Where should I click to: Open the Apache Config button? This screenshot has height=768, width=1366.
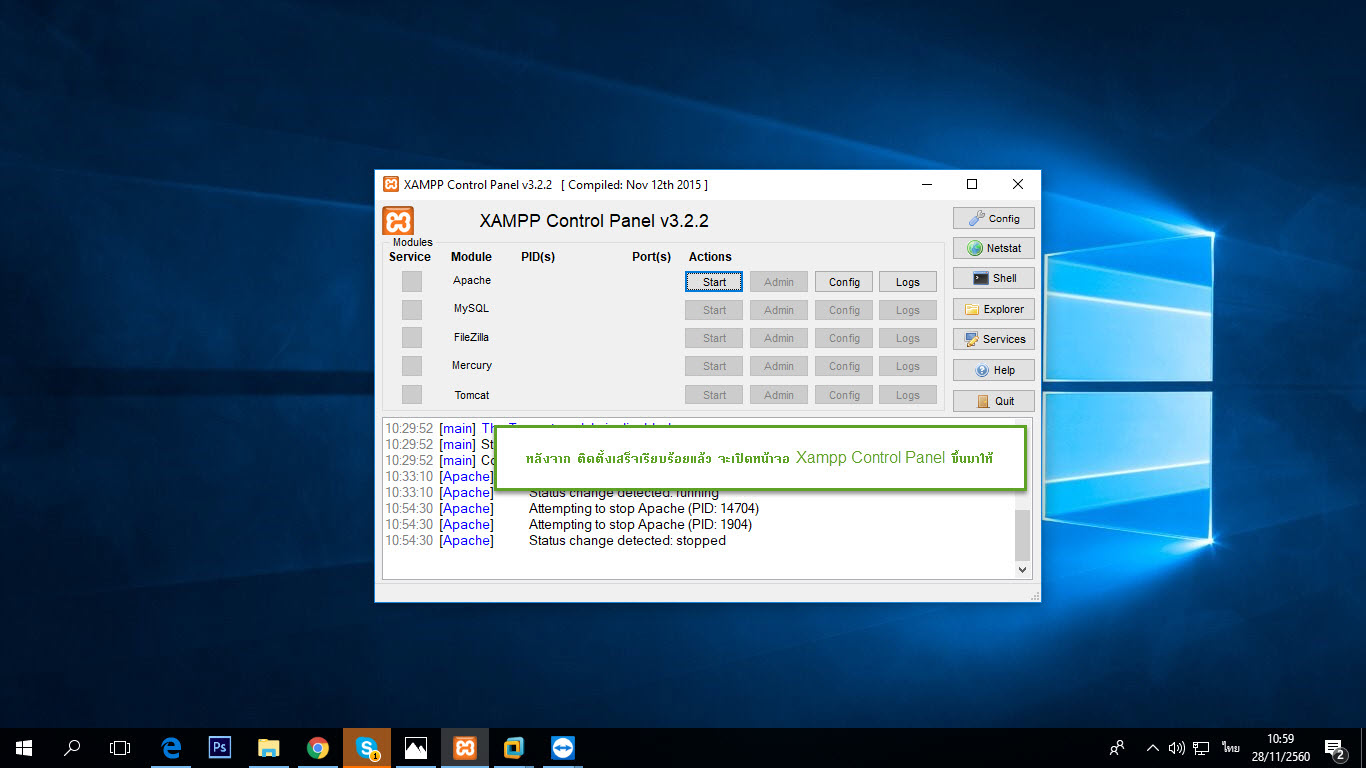click(x=844, y=282)
